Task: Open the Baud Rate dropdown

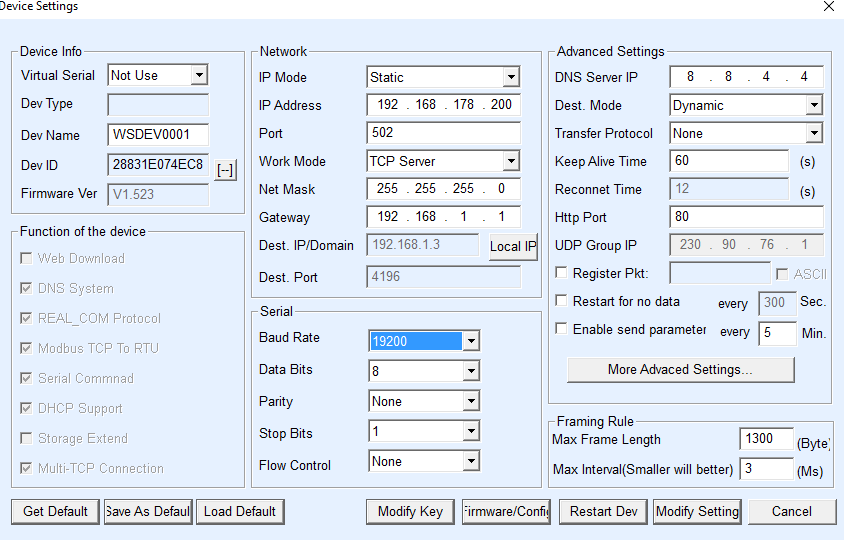Action: click(471, 342)
